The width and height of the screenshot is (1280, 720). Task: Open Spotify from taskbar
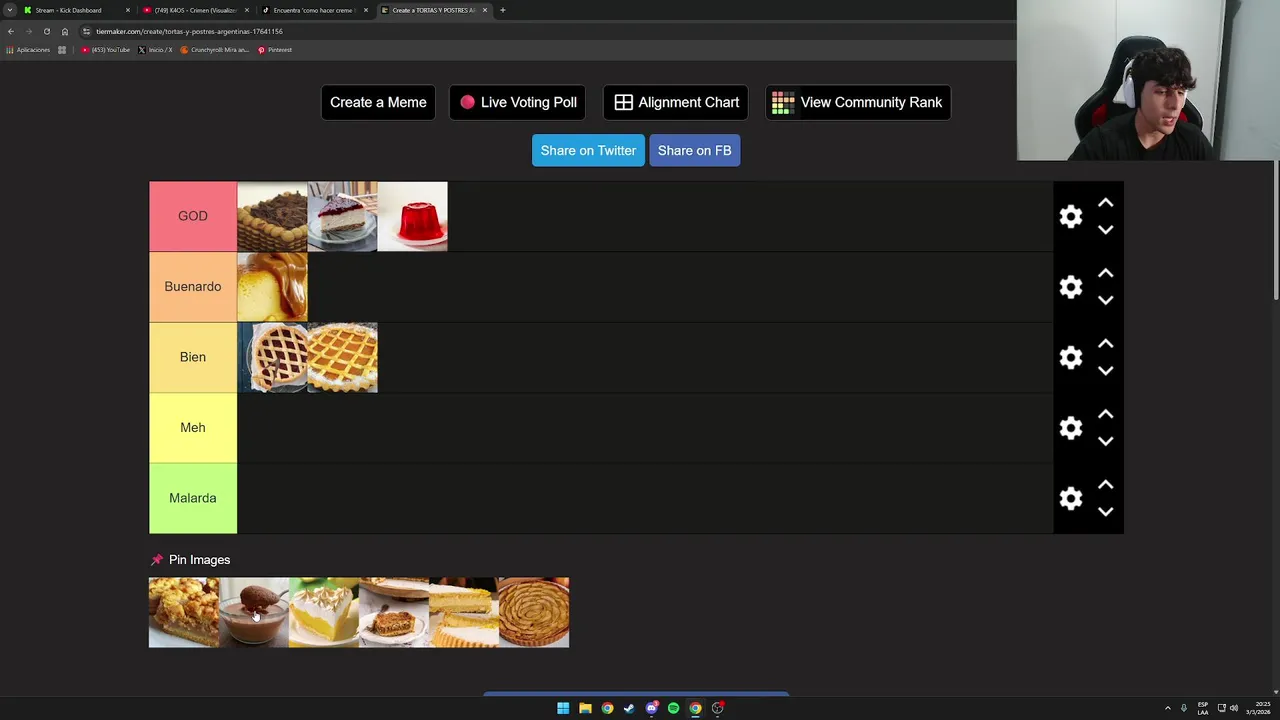pyautogui.click(x=673, y=708)
